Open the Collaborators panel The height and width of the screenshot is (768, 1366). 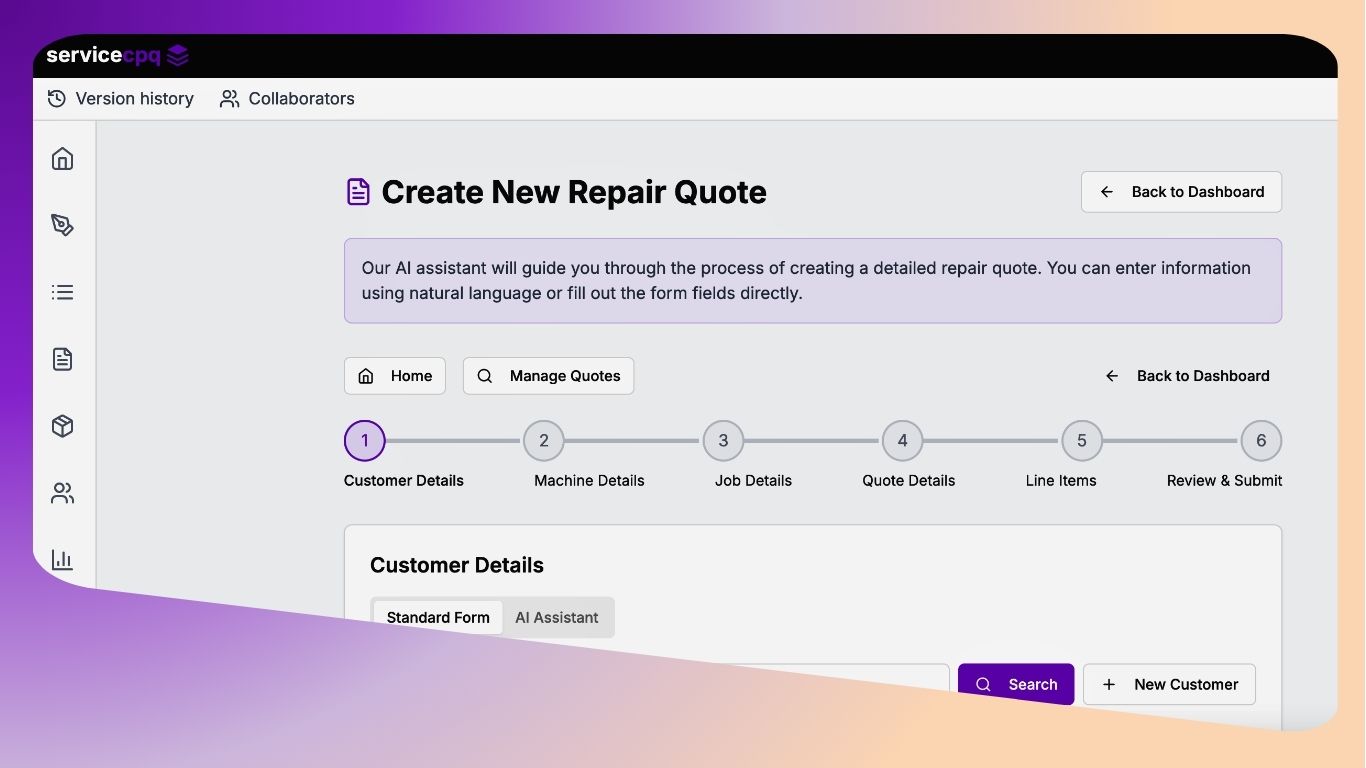[288, 99]
